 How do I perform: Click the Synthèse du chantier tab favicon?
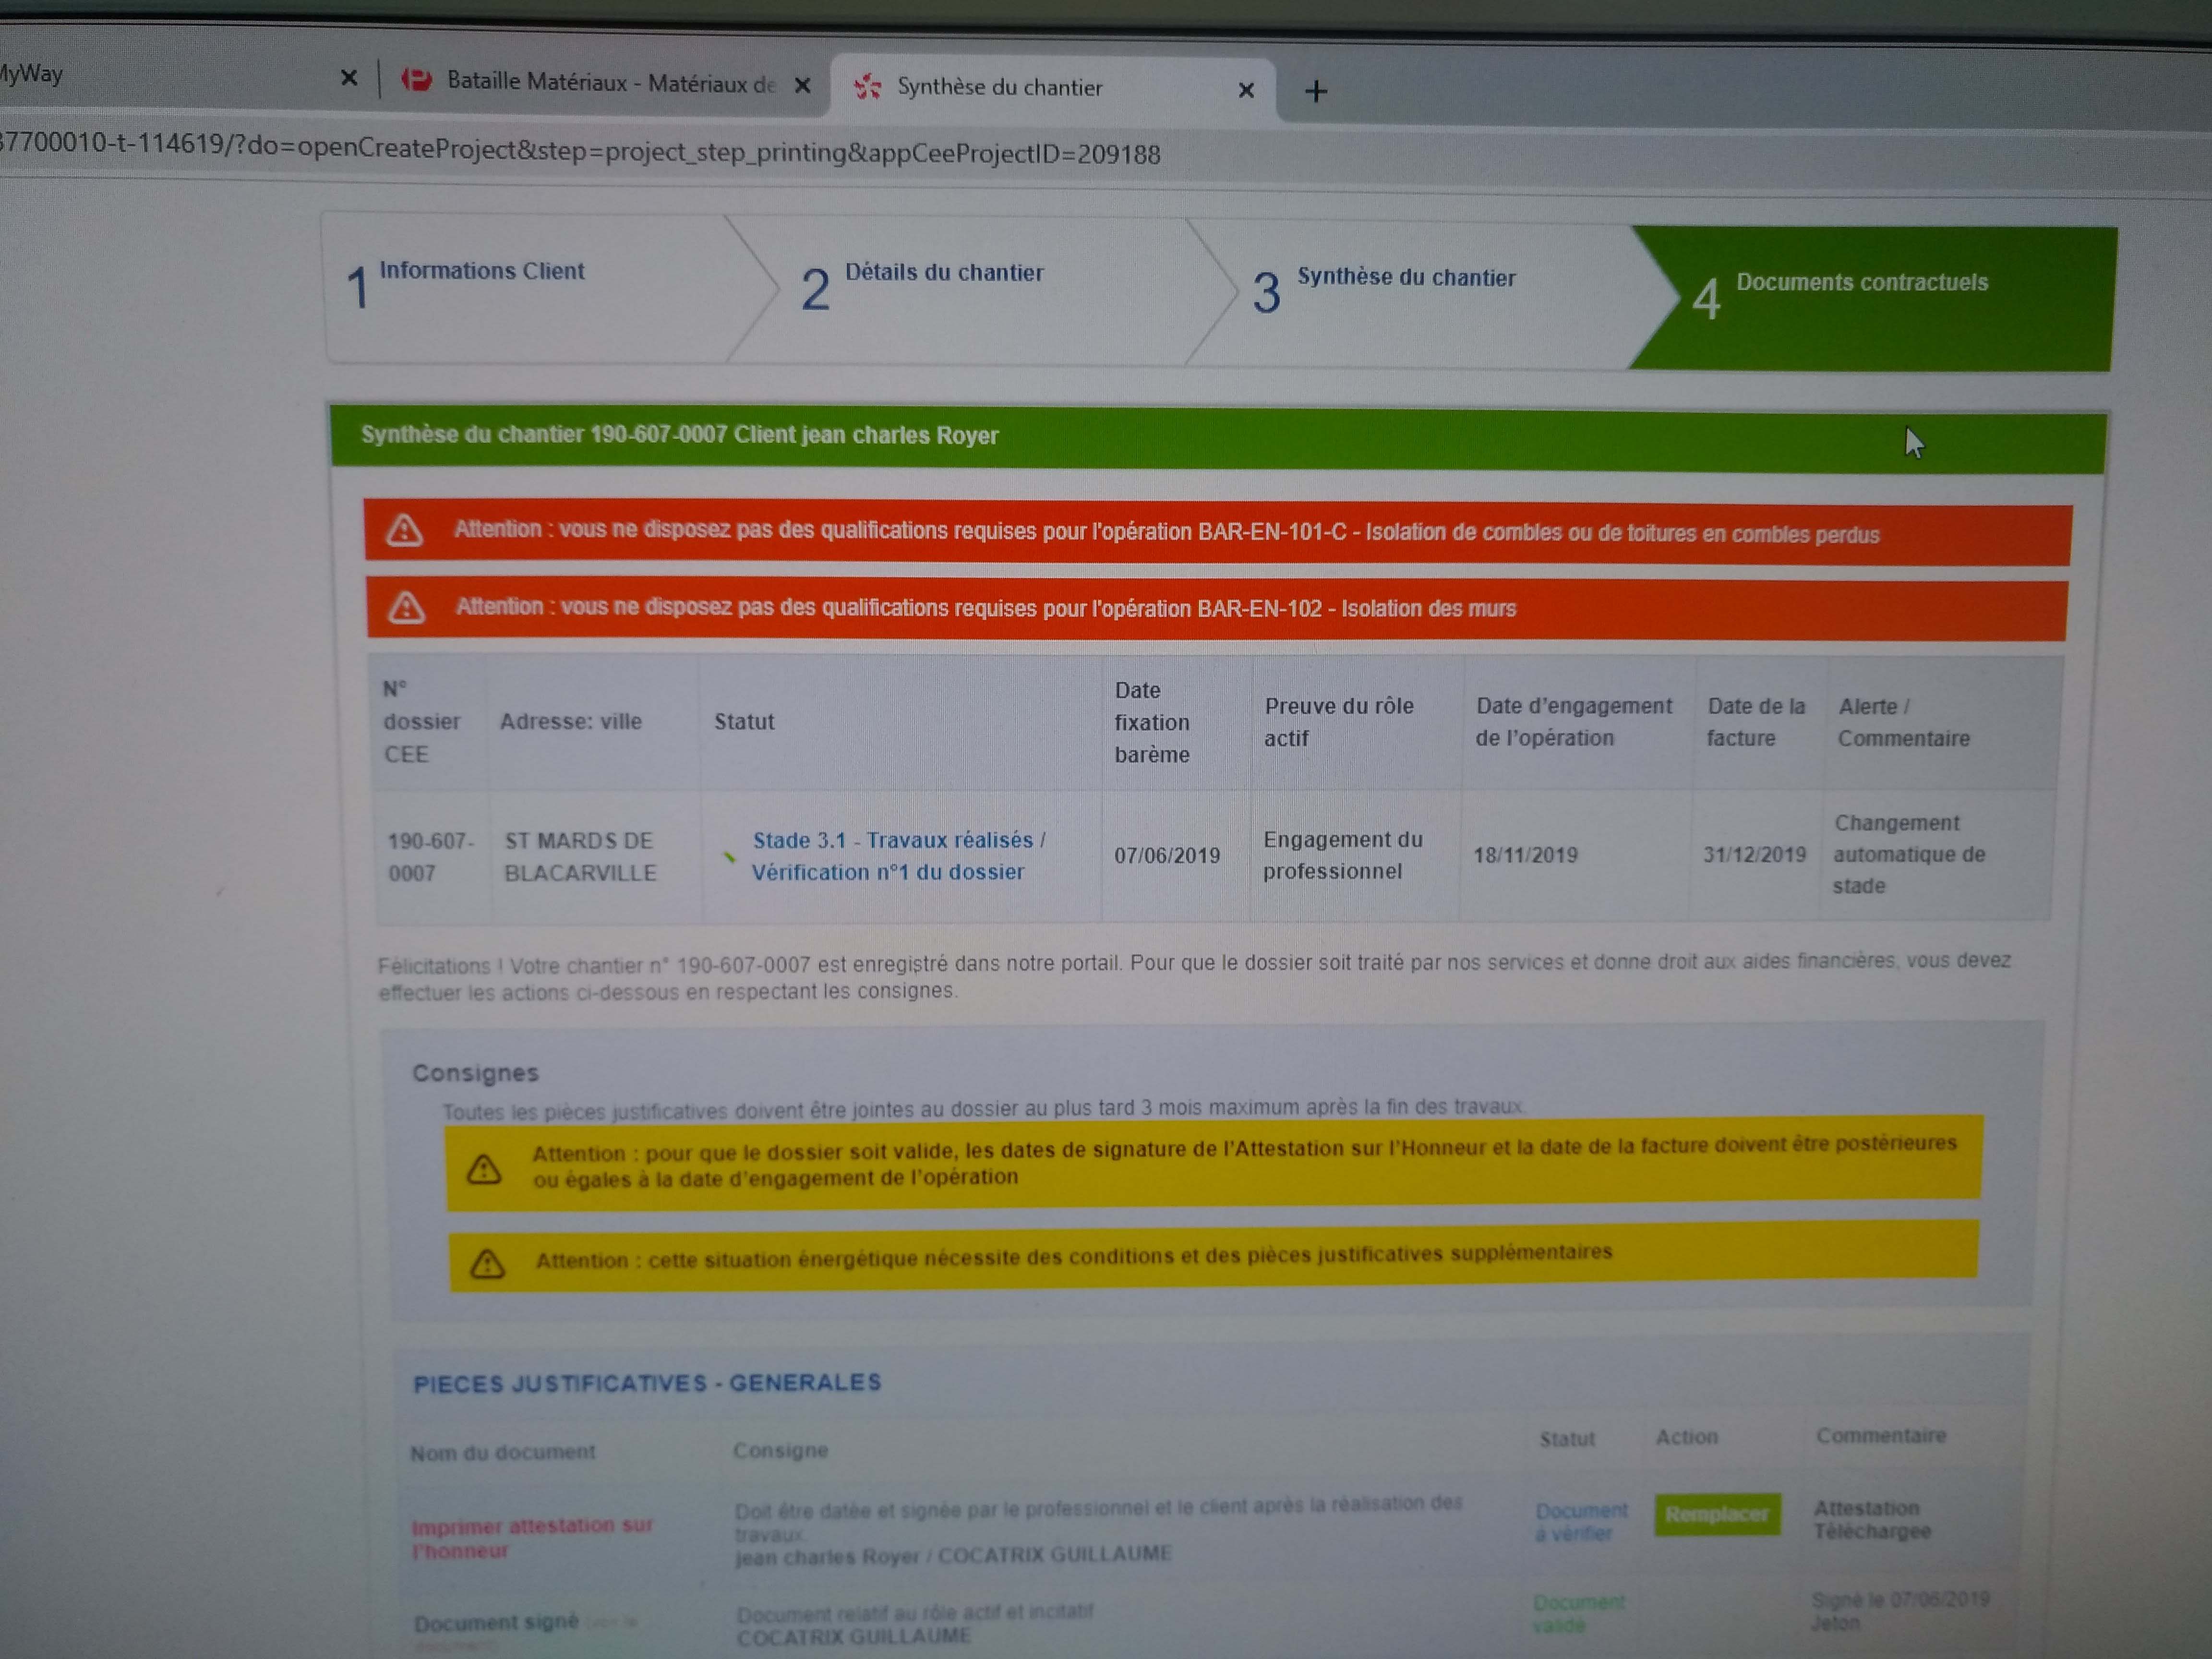867,87
